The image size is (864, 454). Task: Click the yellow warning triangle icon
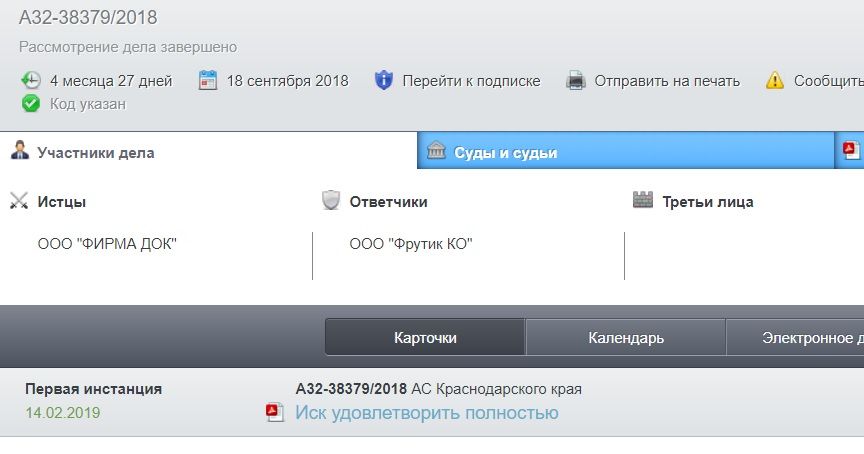coord(775,81)
